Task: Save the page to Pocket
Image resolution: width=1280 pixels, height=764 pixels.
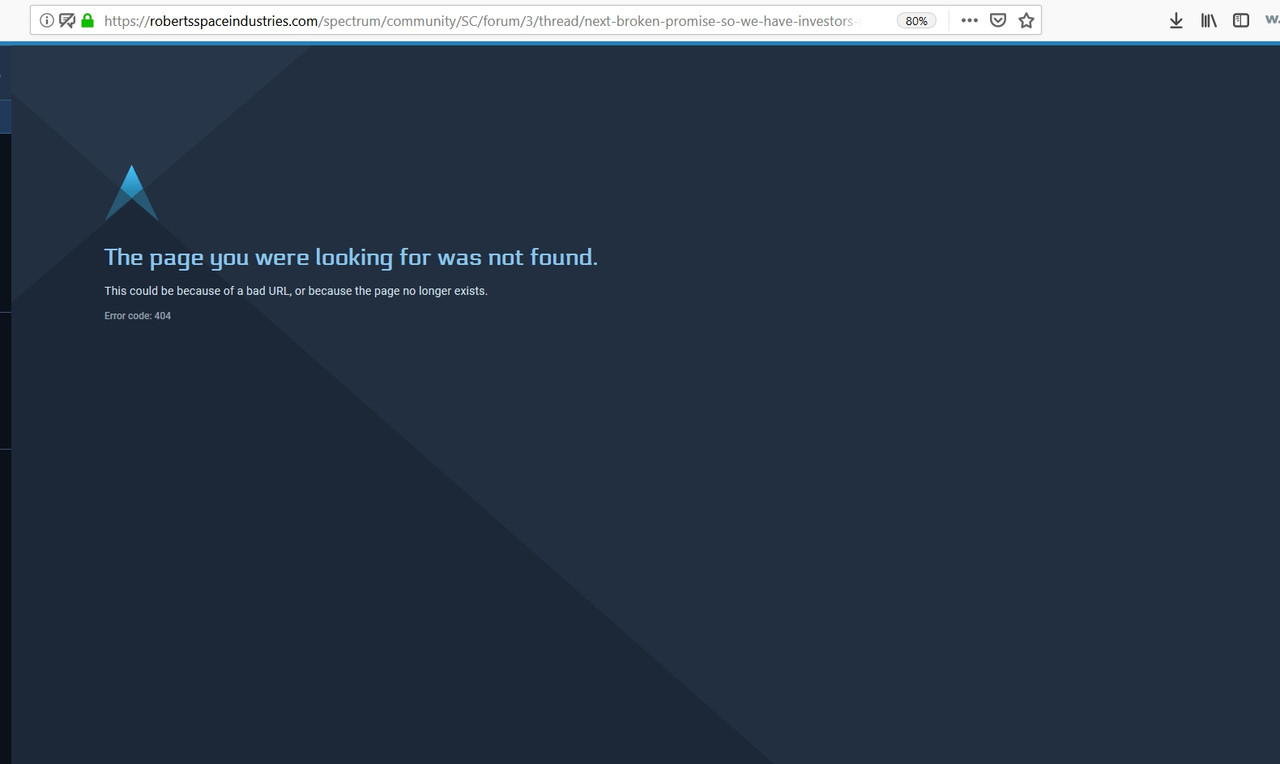Action: [998, 20]
